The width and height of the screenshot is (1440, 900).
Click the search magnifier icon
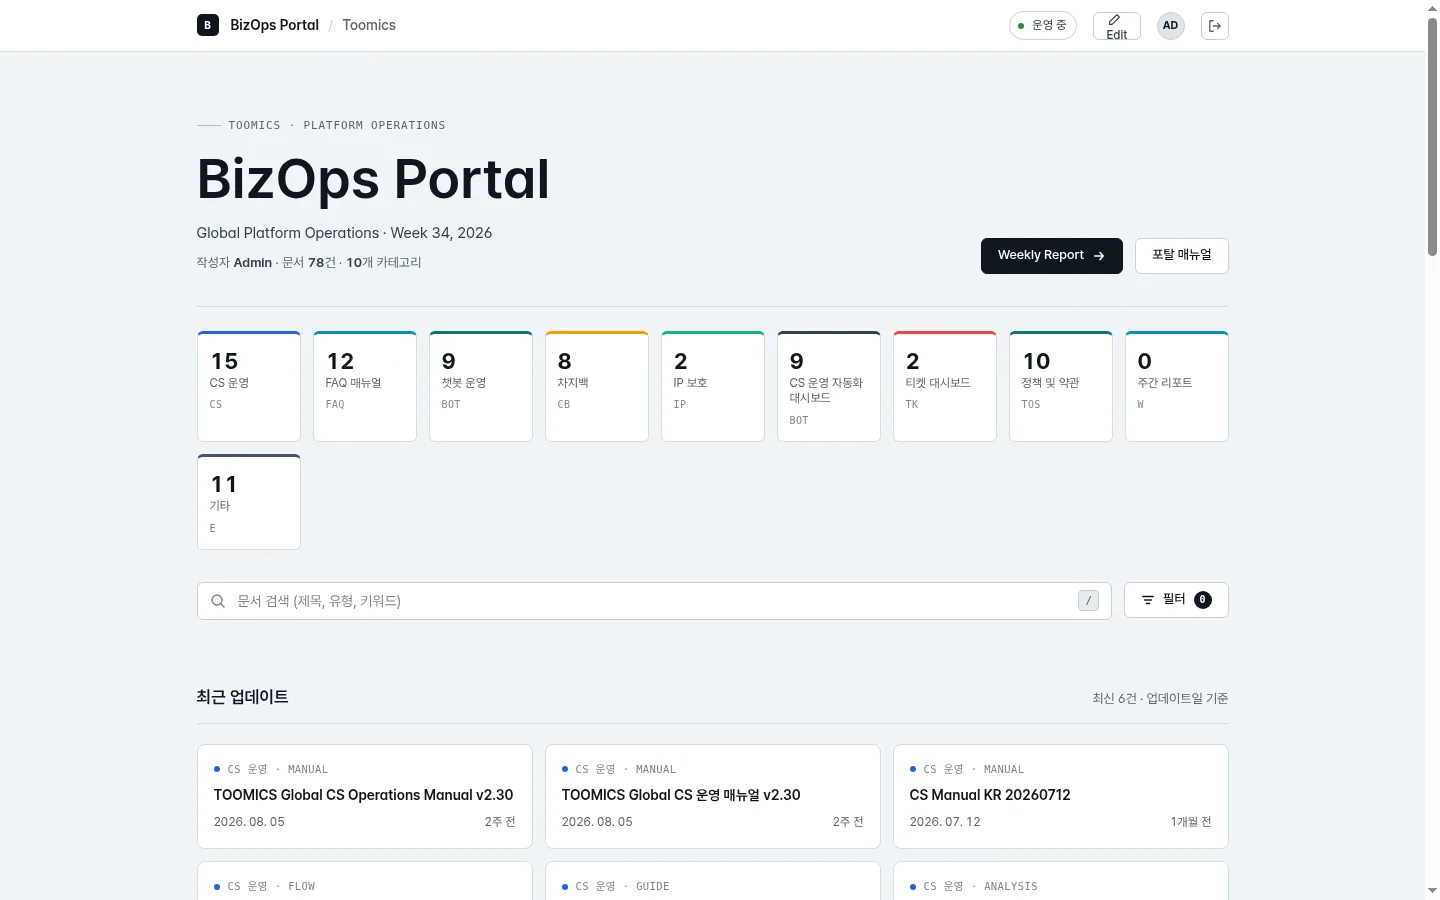(x=218, y=601)
